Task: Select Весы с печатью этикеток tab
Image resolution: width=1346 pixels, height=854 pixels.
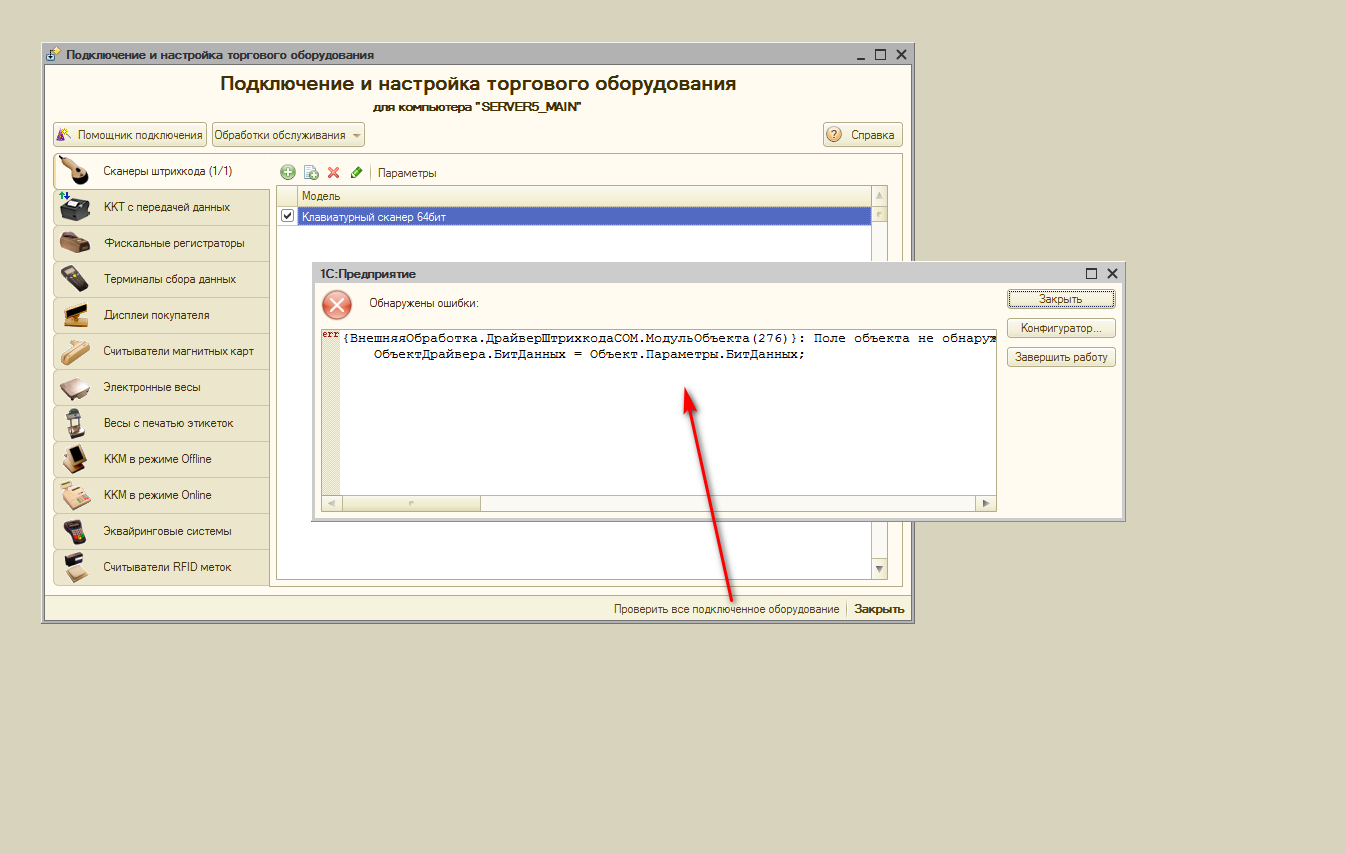Action: pyautogui.click(x=161, y=423)
